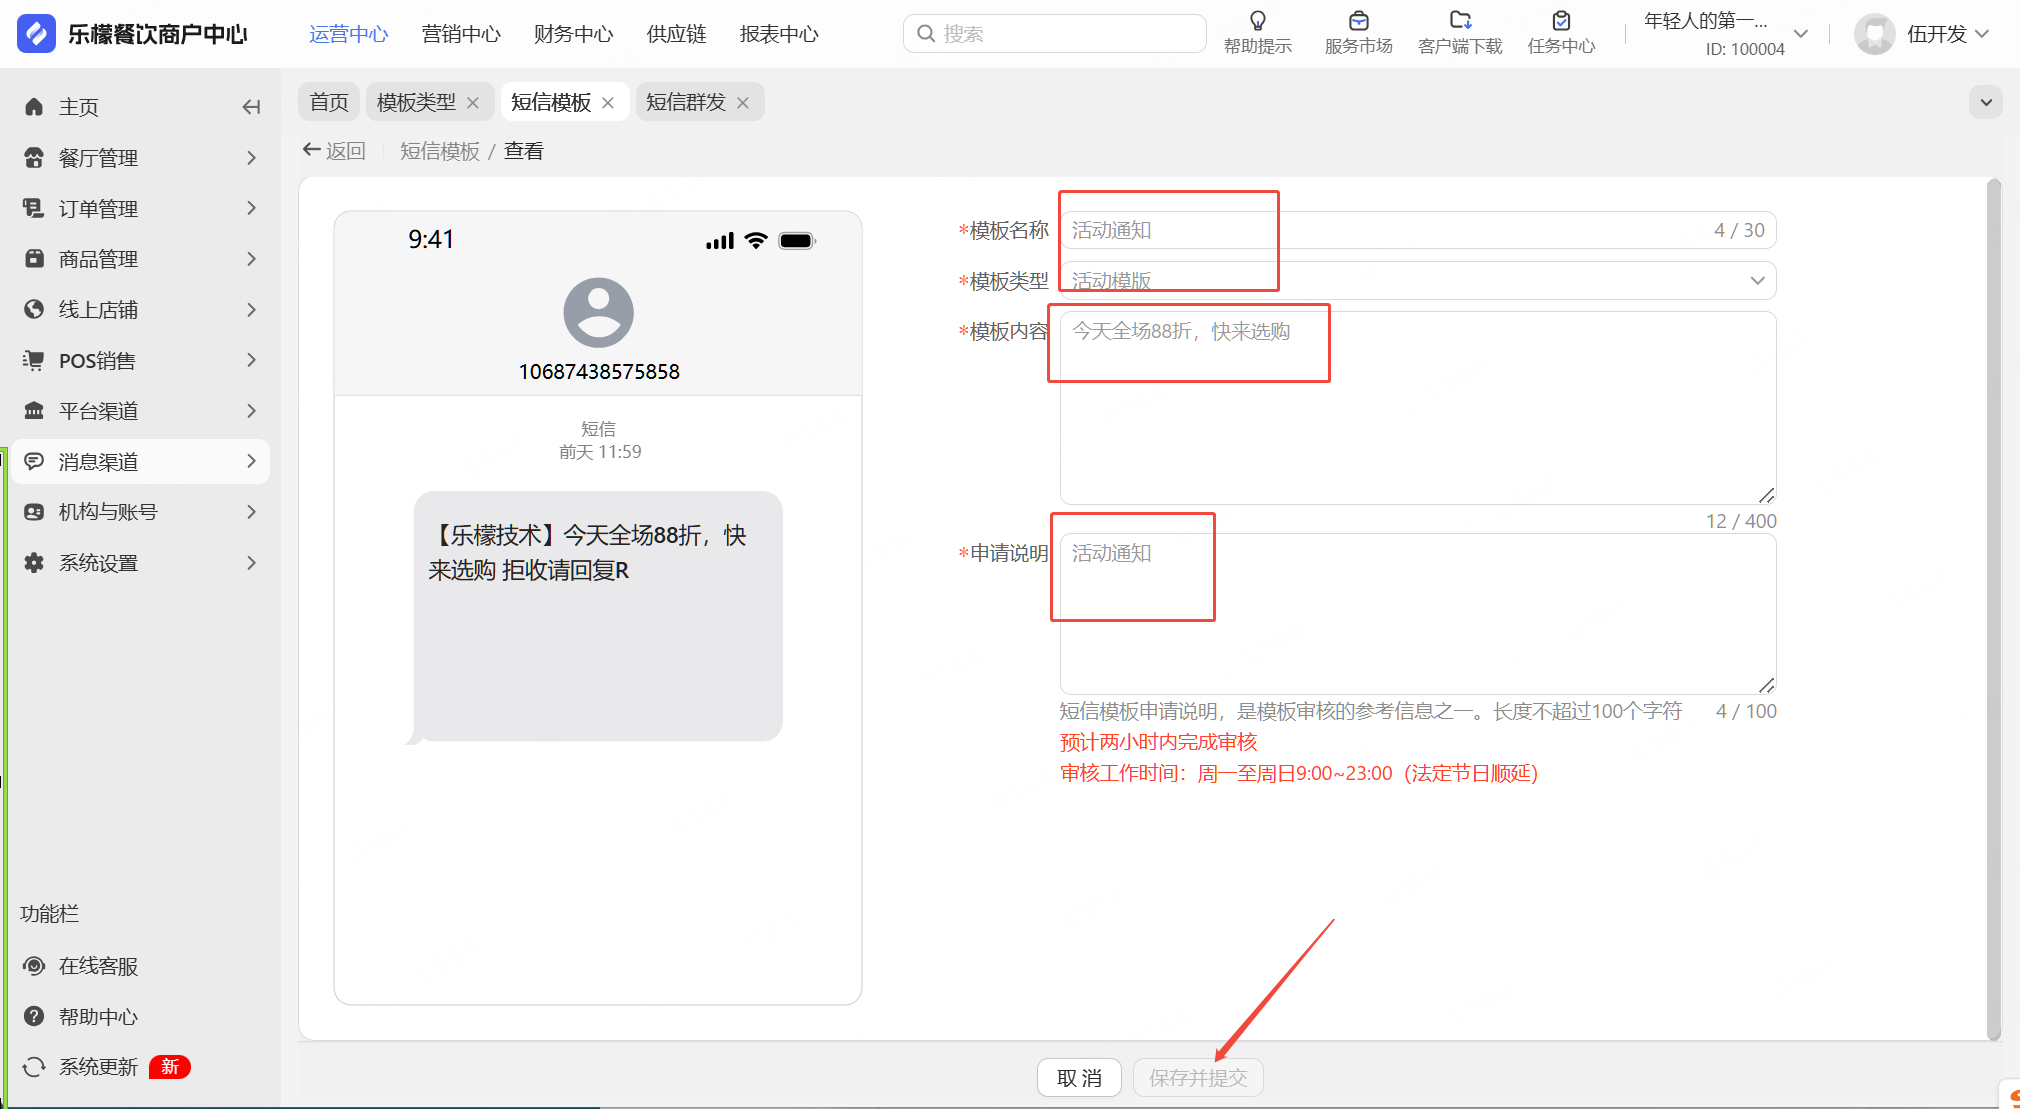Click the help tips lightbulb icon
Screen dimensions: 2020x1109
(x=1258, y=21)
